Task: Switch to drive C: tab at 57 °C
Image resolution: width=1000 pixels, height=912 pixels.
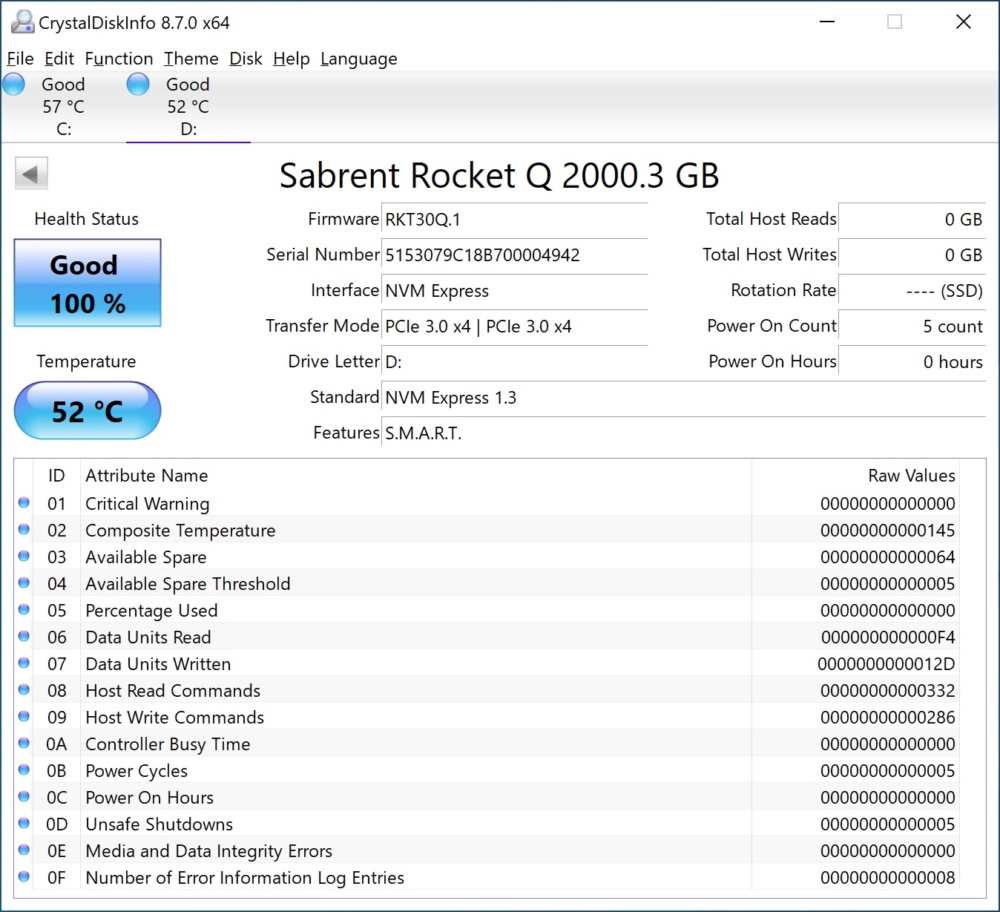Action: [62, 107]
